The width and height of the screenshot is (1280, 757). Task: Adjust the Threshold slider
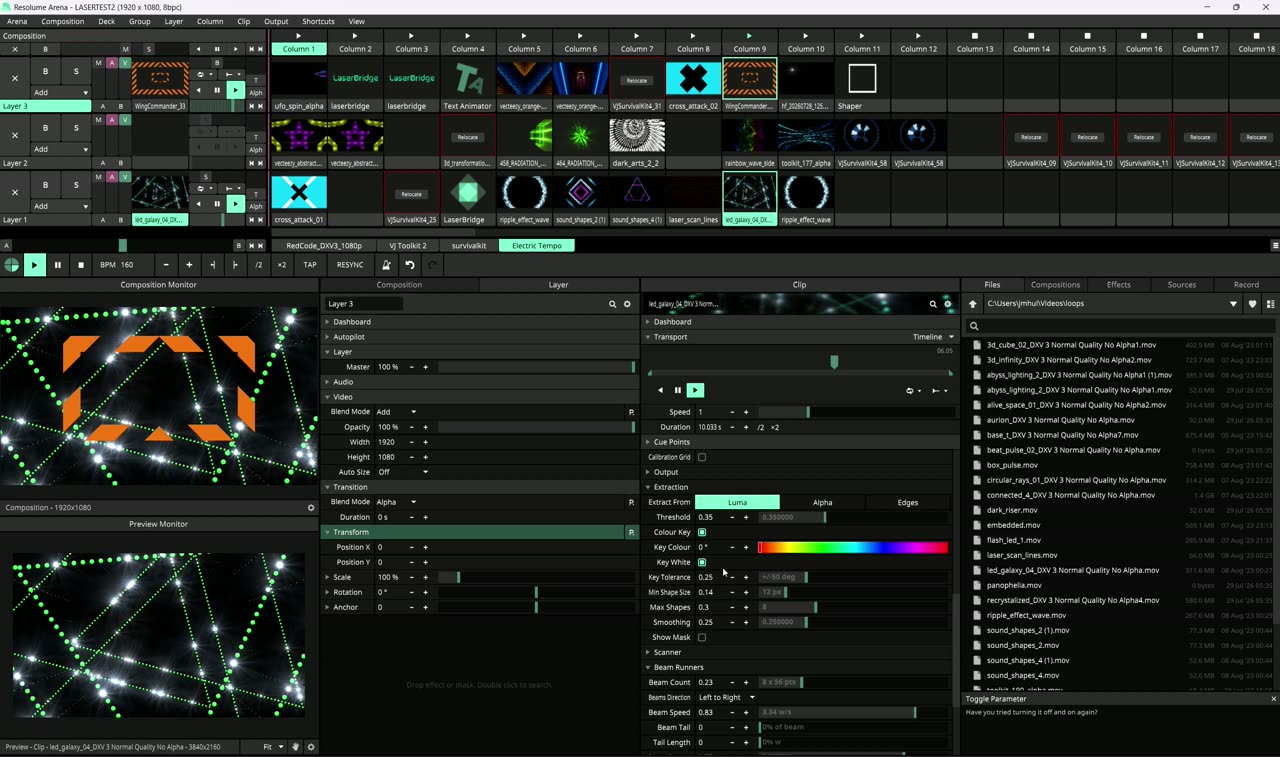tap(853, 517)
